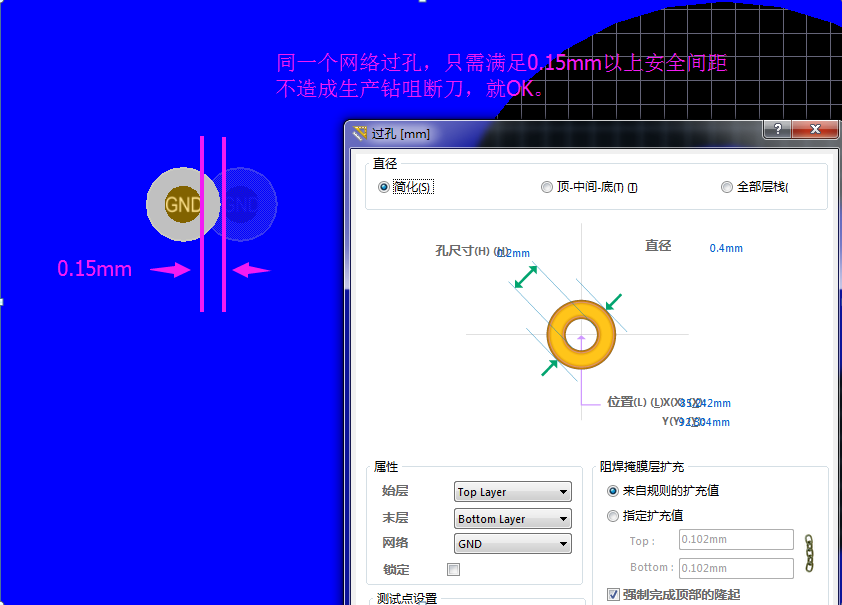Click the via dialog title-bar icon
Image resolution: width=842 pixels, height=605 pixels.
coord(360,133)
